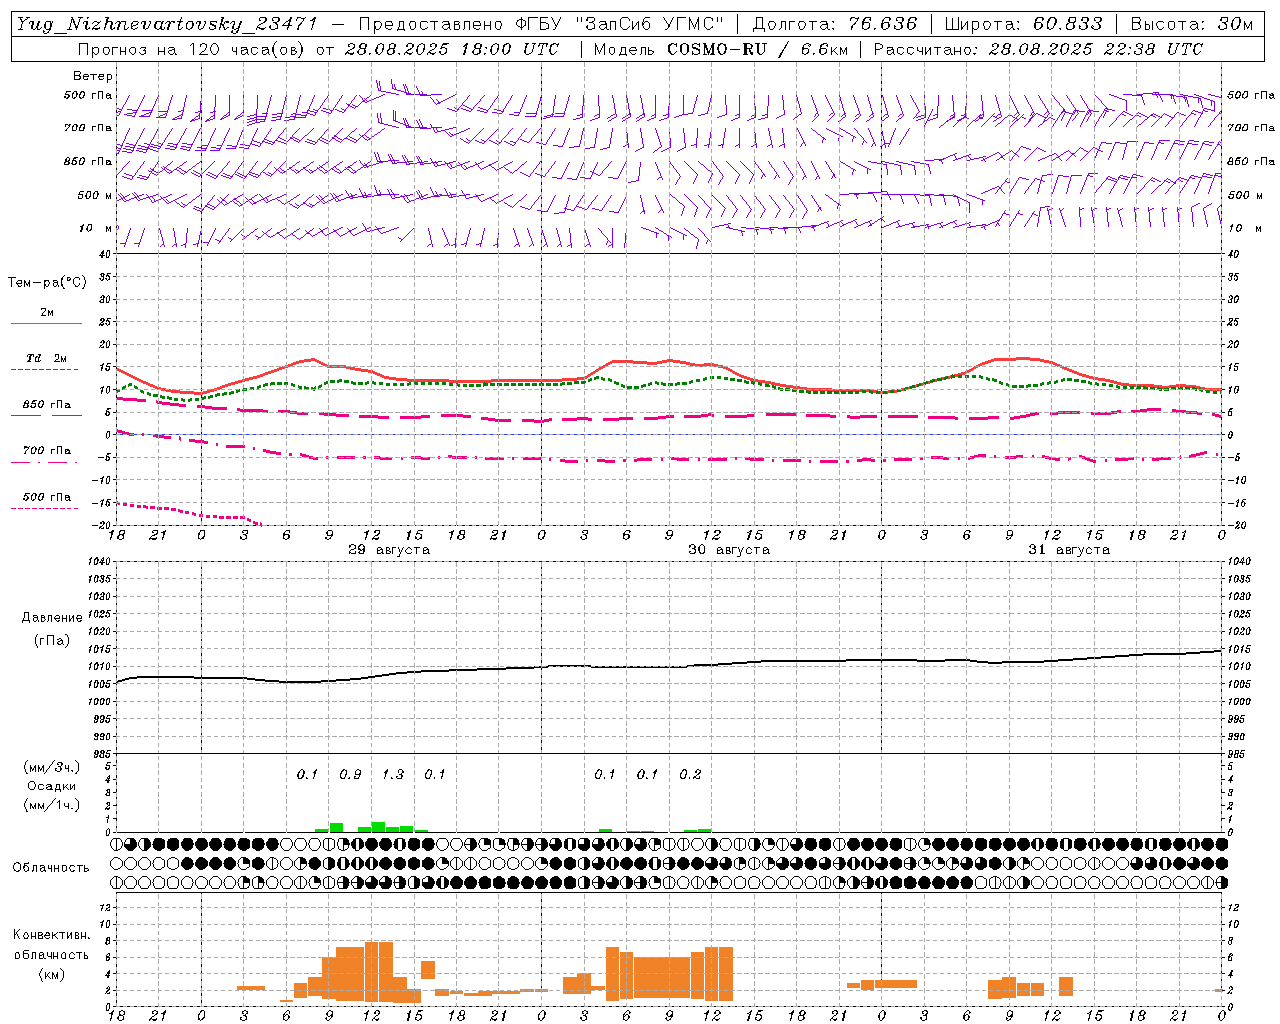Click the (мм/3ч.) precipitation unit label
1280x1024 pixels.
(x=52, y=768)
